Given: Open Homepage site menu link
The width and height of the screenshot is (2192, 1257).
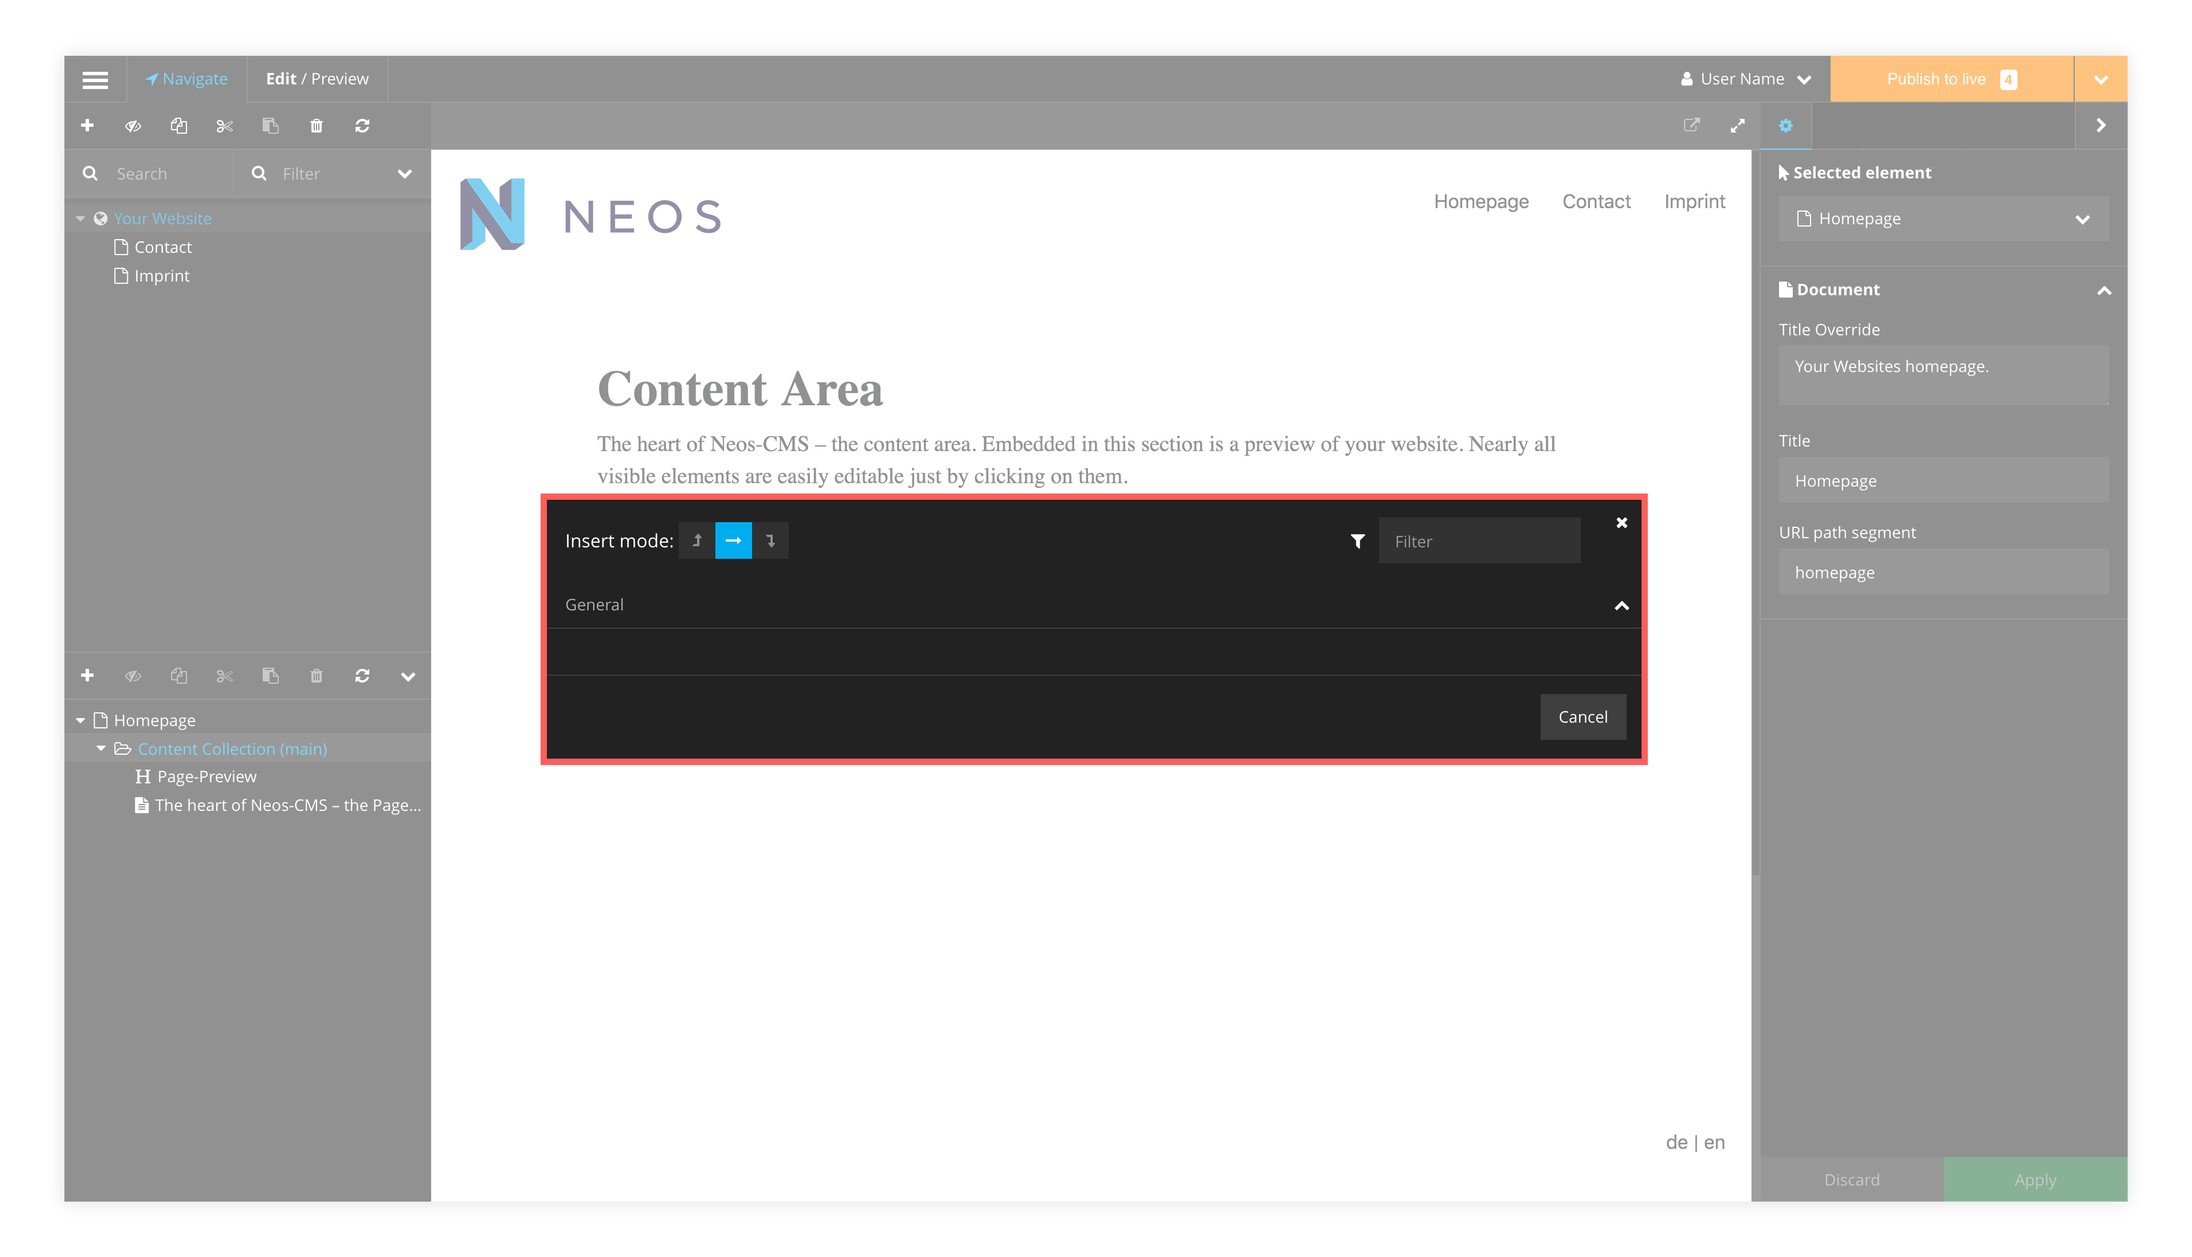Looking at the screenshot, I should [x=1481, y=201].
